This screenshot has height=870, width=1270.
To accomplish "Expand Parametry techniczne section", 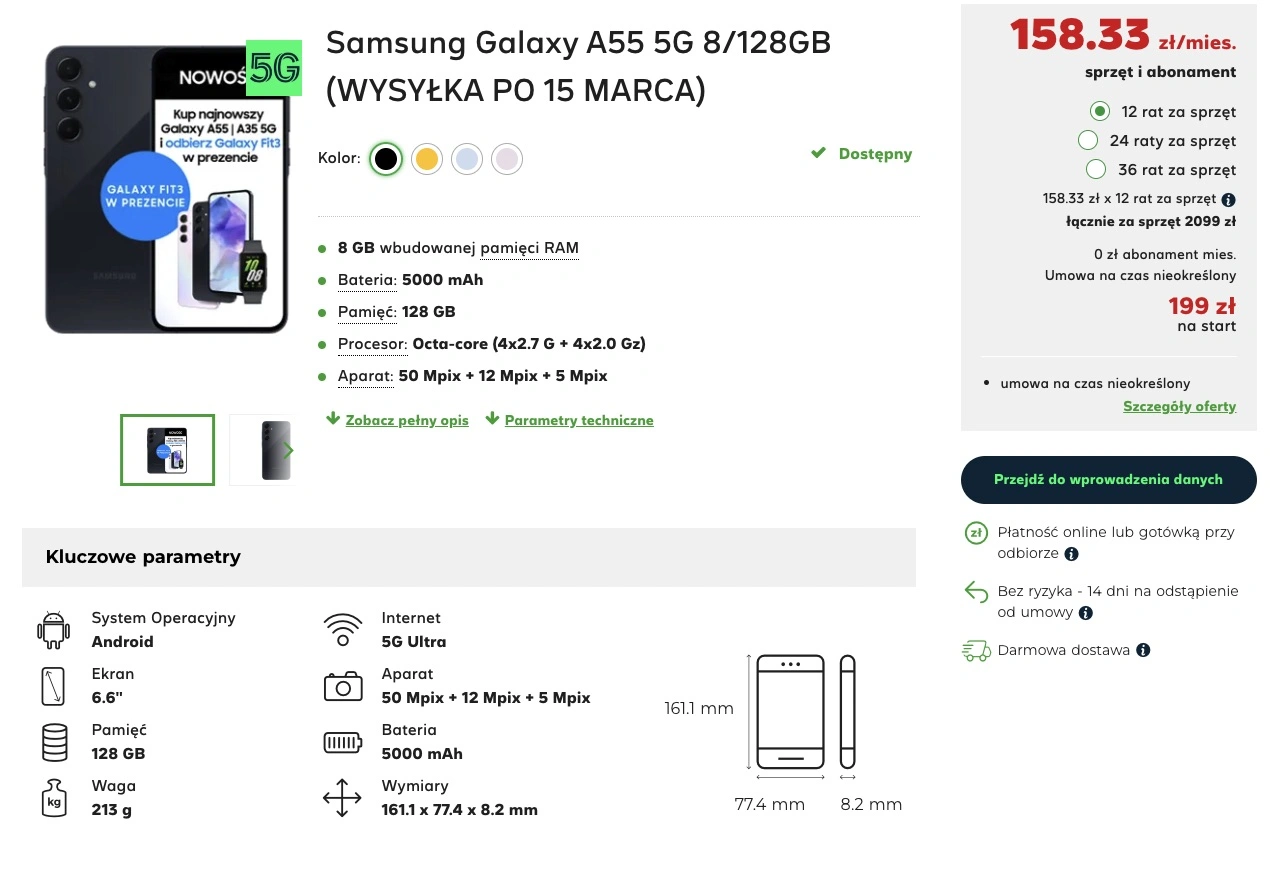I will click(x=569, y=420).
